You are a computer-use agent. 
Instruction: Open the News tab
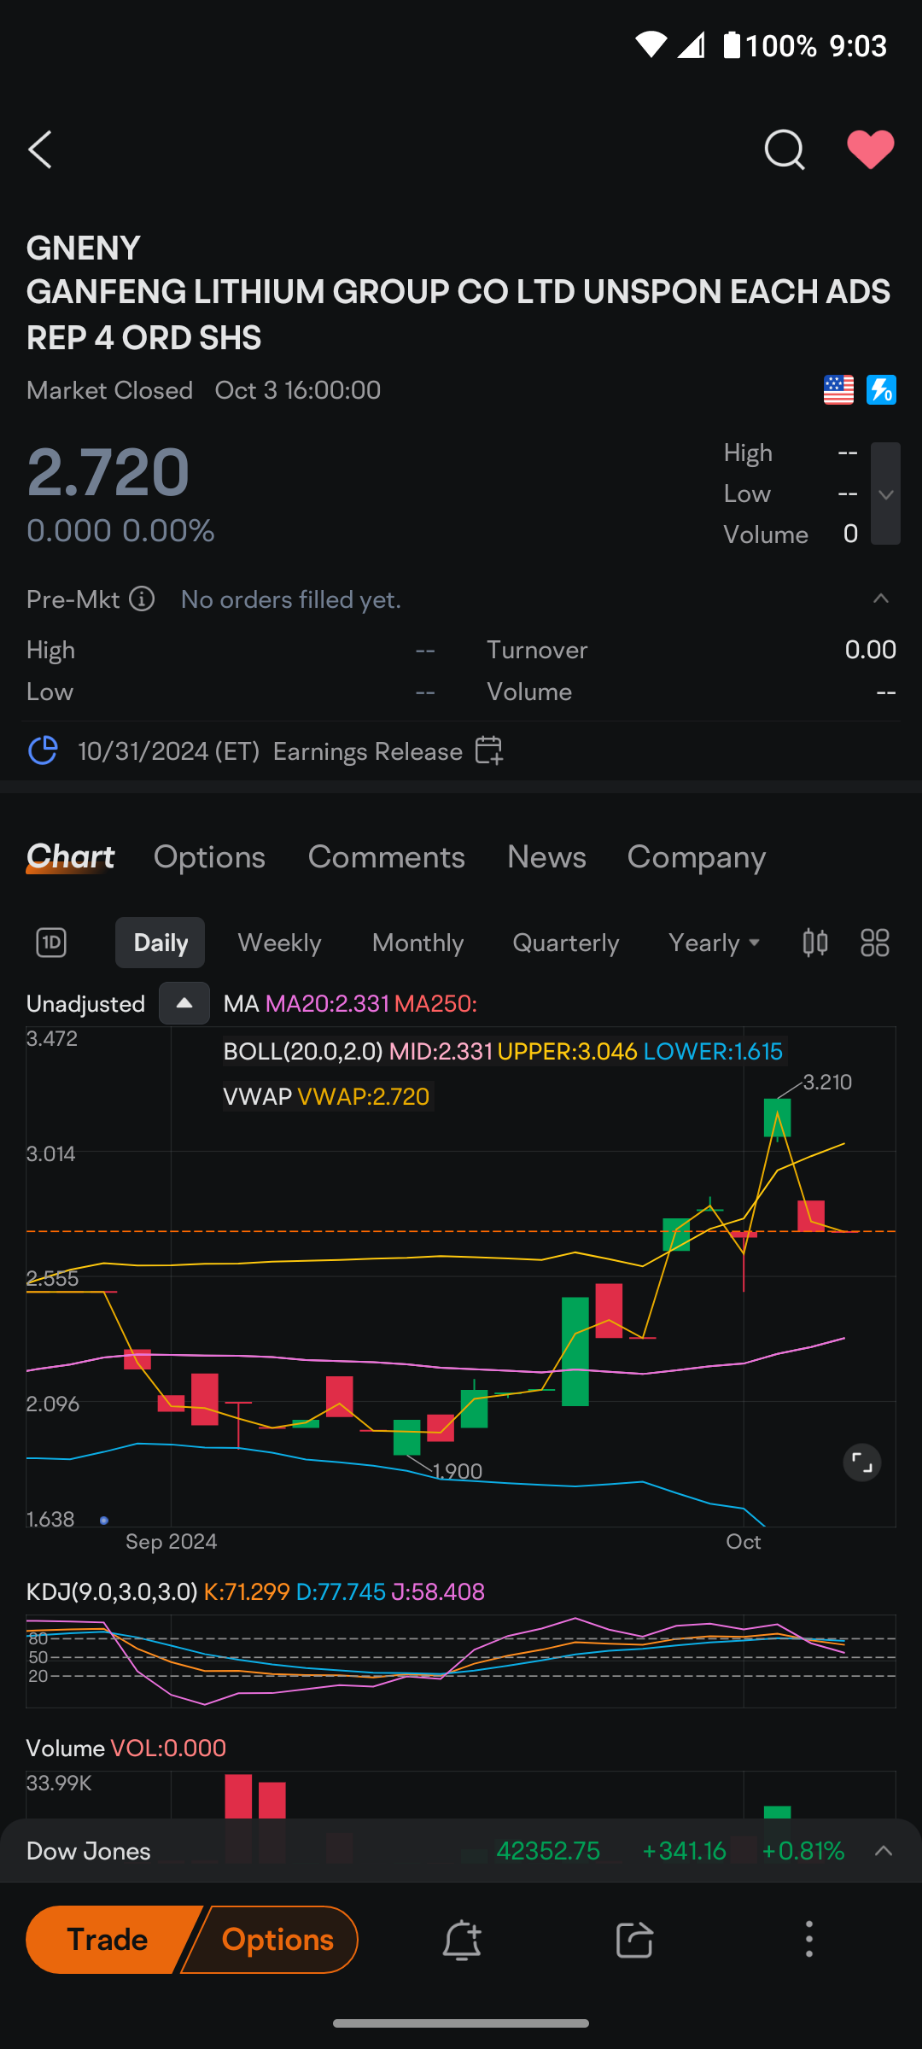(547, 857)
